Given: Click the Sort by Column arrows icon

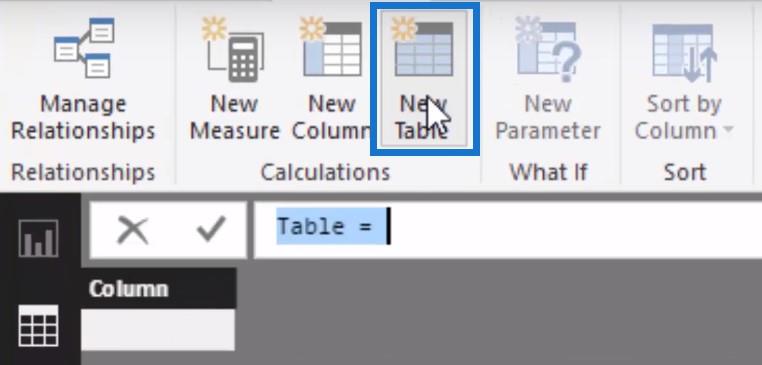Looking at the screenshot, I should click(684, 51).
